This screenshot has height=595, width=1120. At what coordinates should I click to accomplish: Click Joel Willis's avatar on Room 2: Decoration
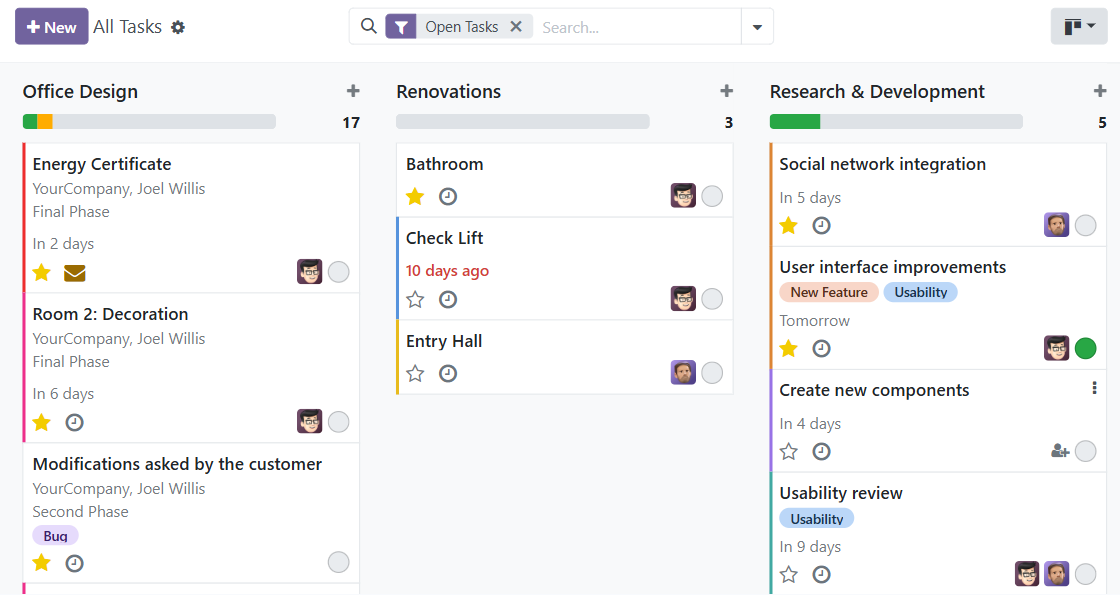point(310,422)
